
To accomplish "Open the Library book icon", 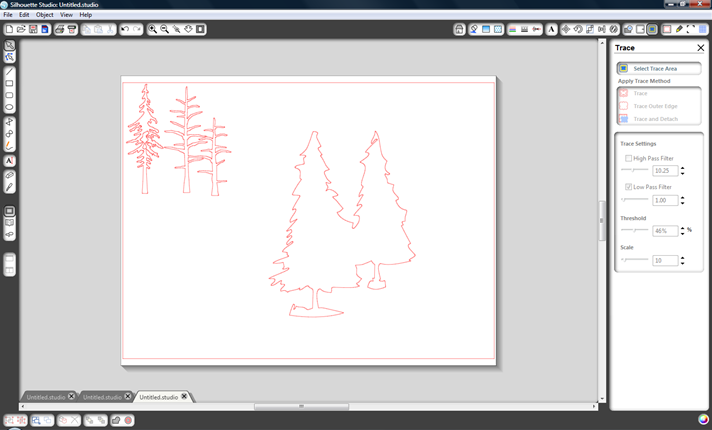I will [x=9, y=222].
